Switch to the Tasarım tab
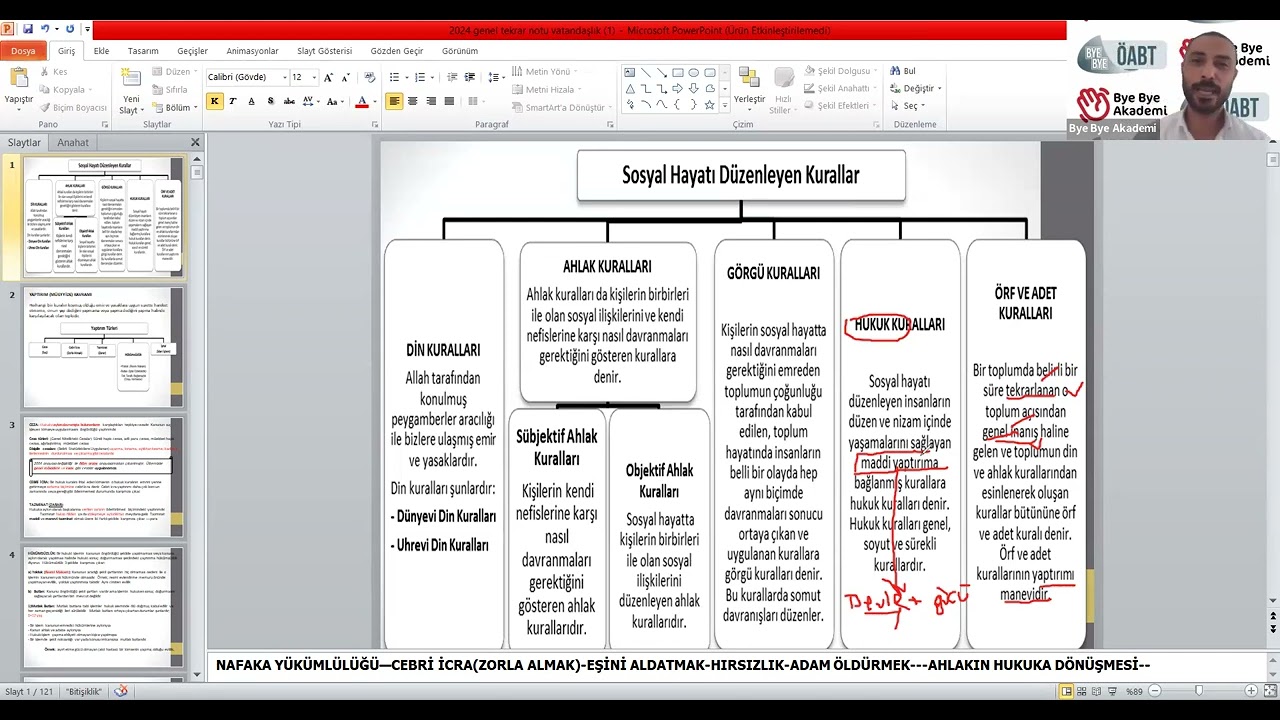The height and width of the screenshot is (720, 1280). (x=143, y=51)
